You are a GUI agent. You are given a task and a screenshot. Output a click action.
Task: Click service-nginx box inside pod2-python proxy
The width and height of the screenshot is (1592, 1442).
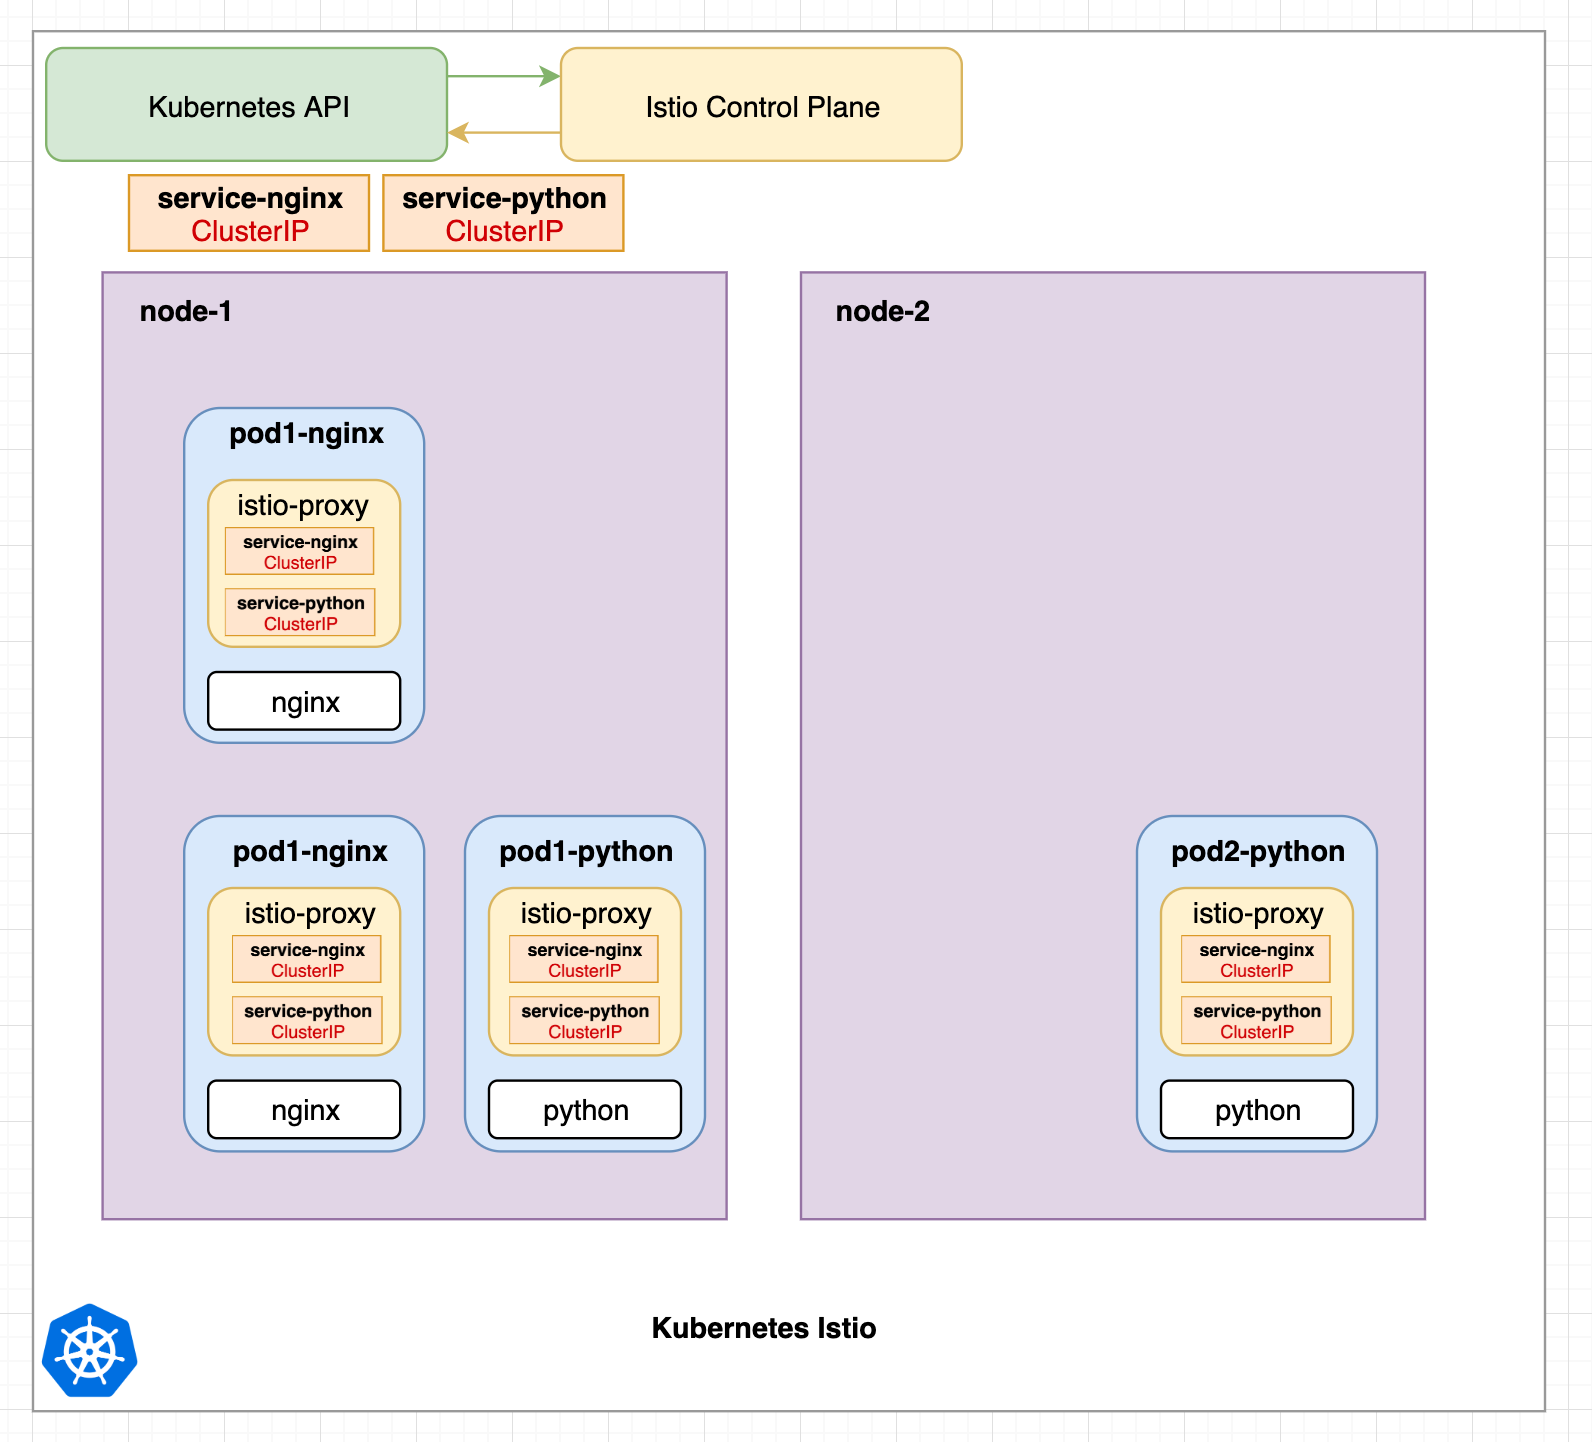tap(1256, 959)
